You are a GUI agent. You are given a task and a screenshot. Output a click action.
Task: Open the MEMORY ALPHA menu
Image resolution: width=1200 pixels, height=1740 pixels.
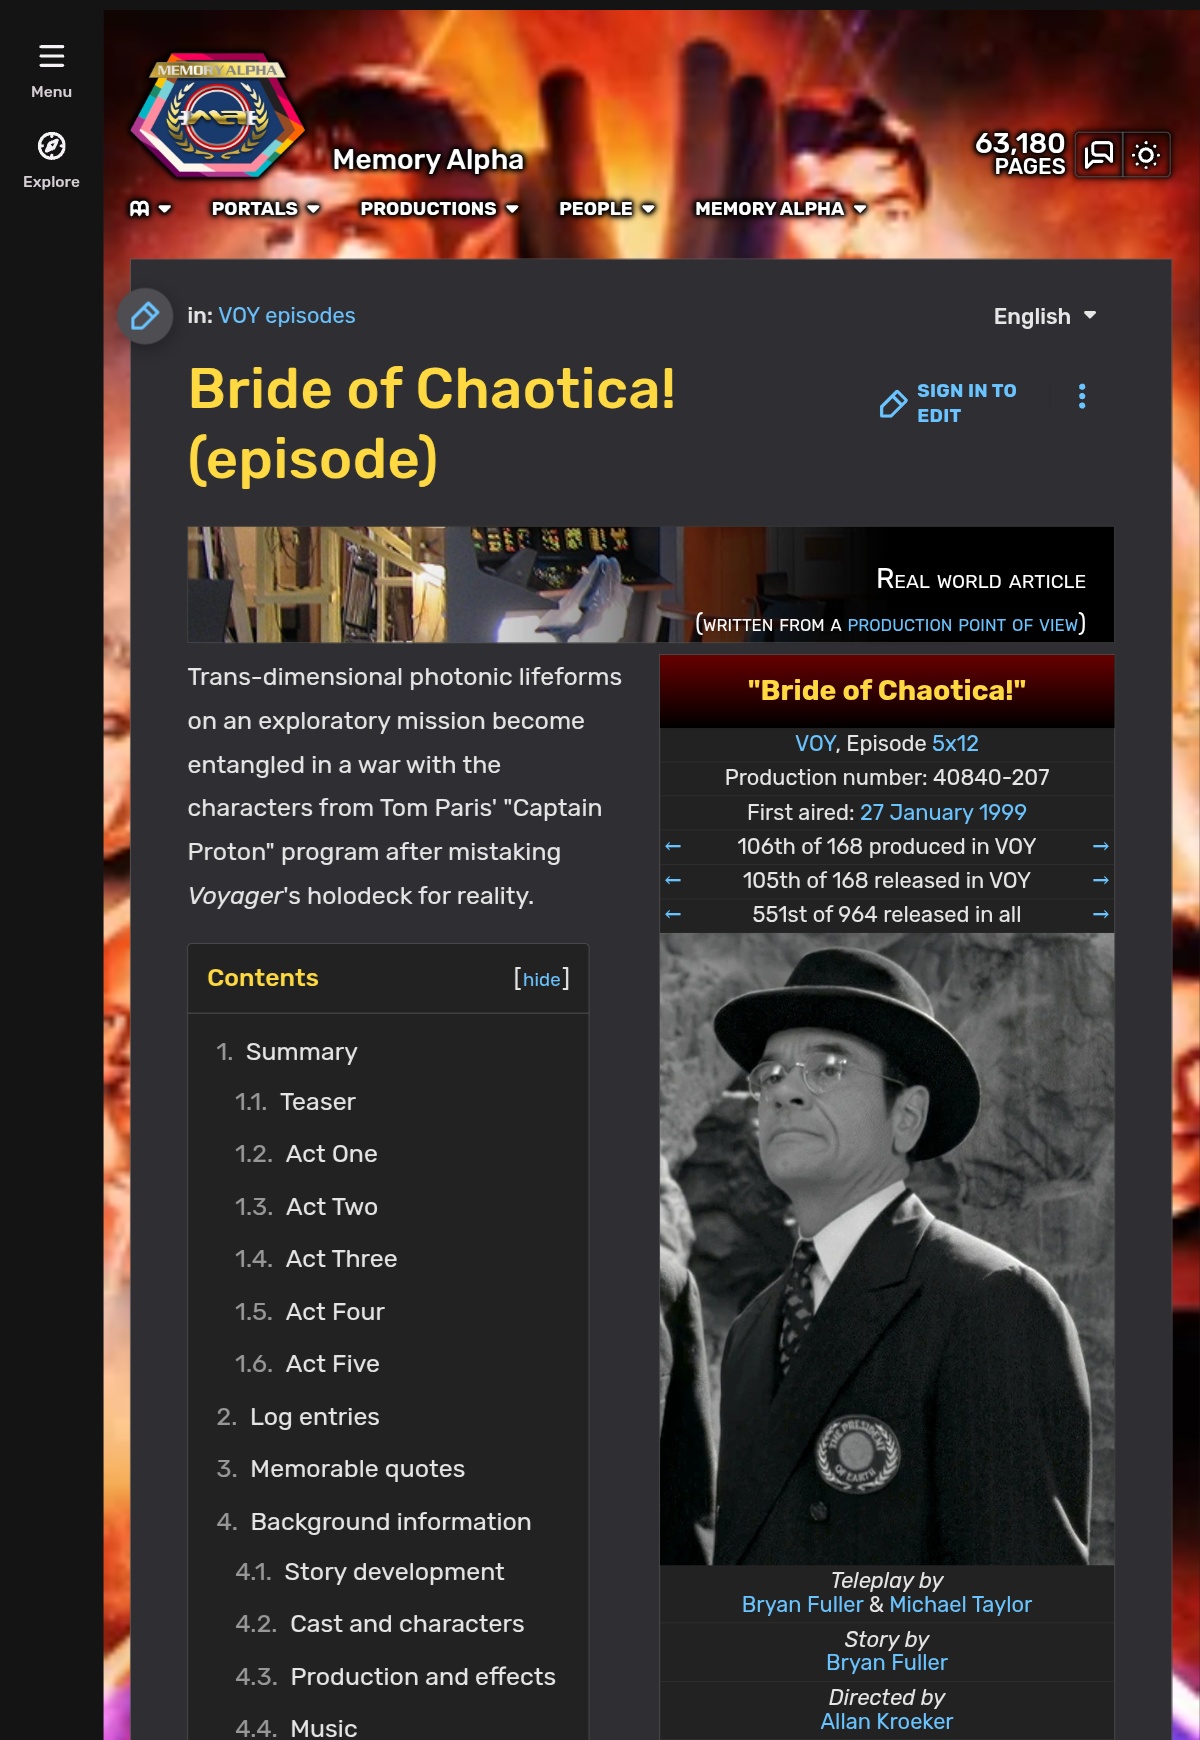click(x=781, y=209)
